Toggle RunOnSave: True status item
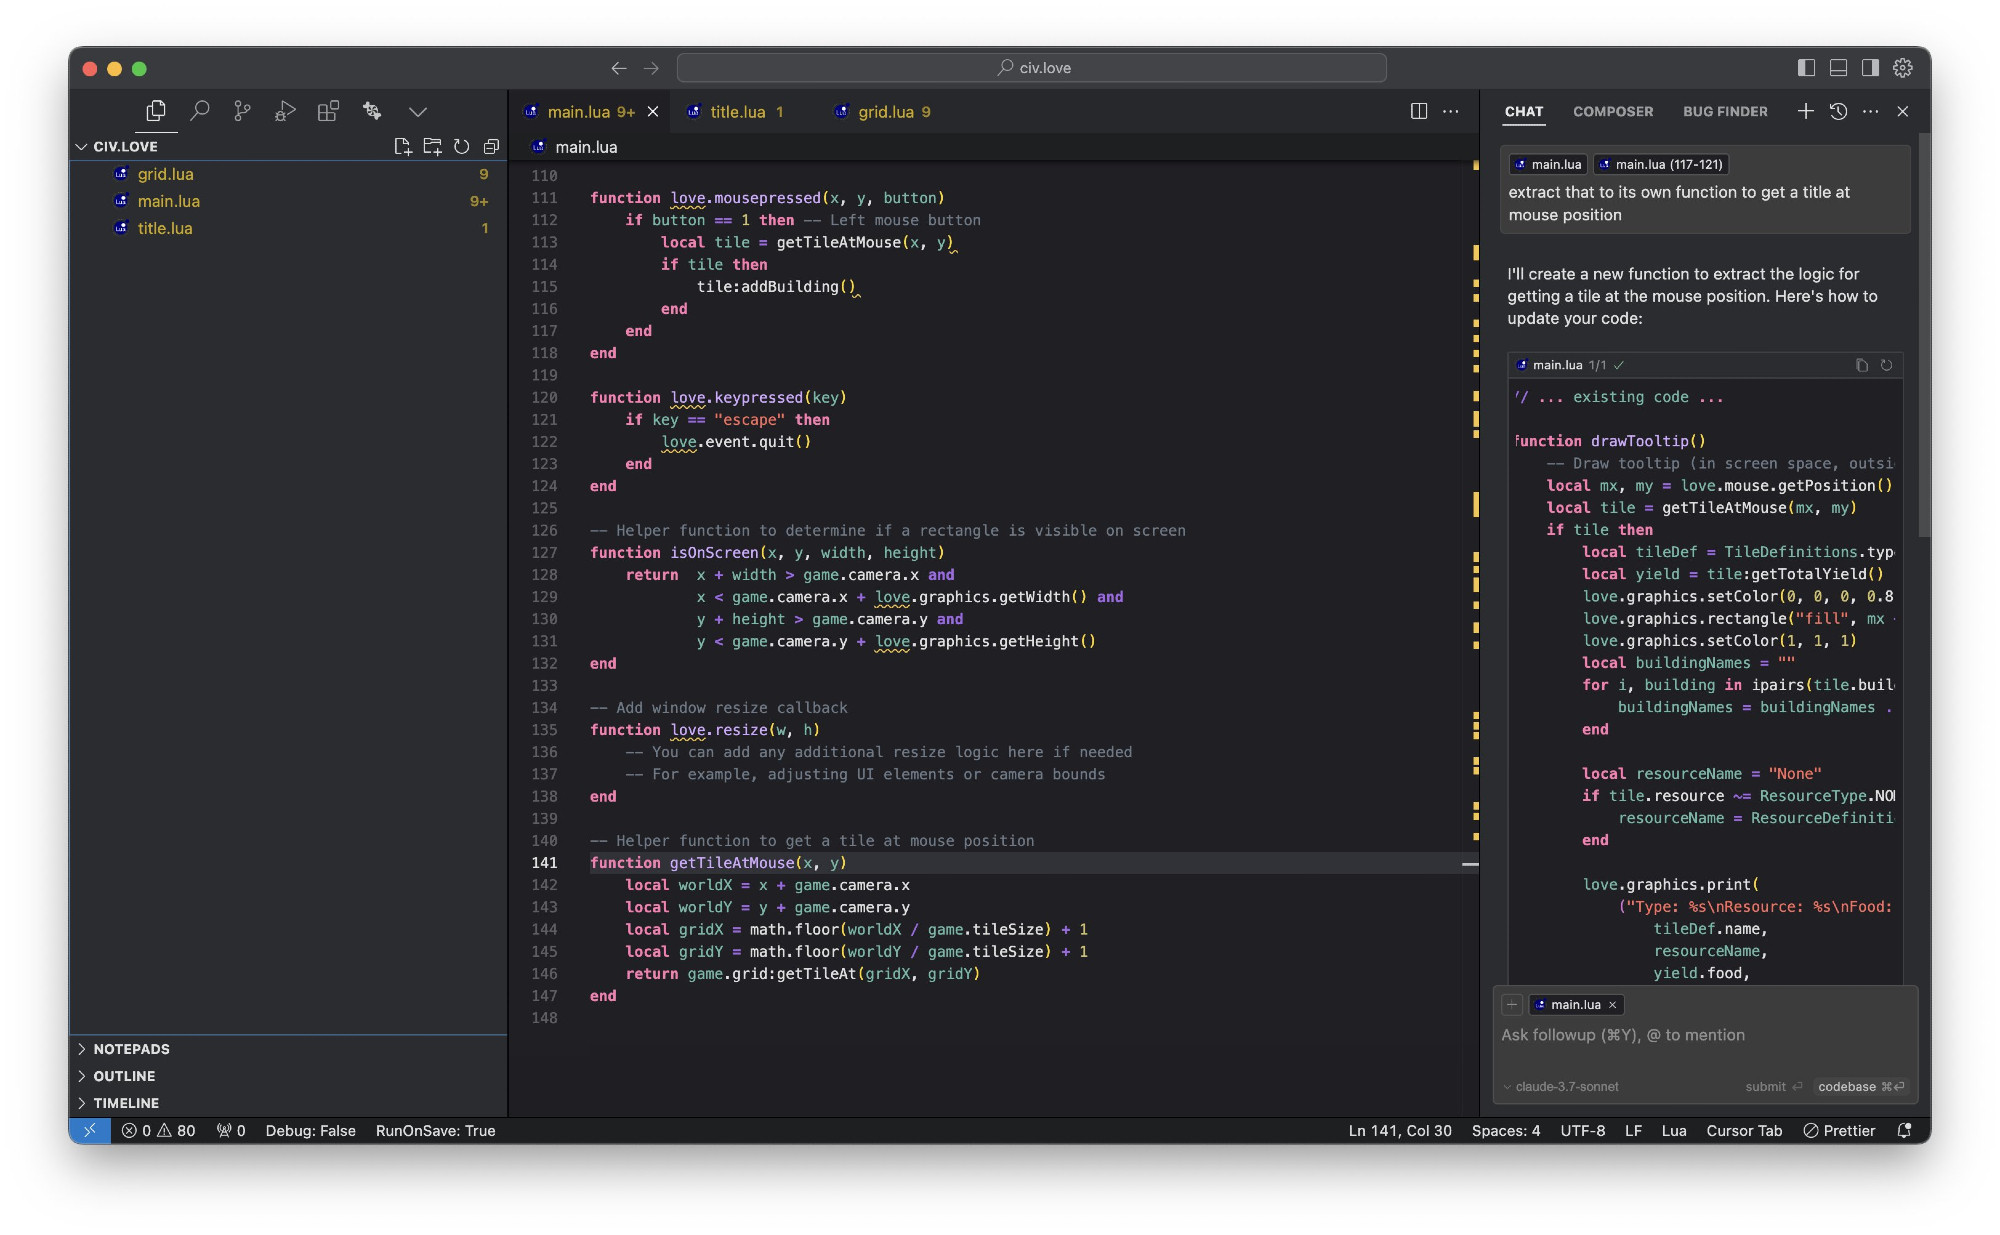Screen dimensions: 2000x1235 click(436, 1131)
